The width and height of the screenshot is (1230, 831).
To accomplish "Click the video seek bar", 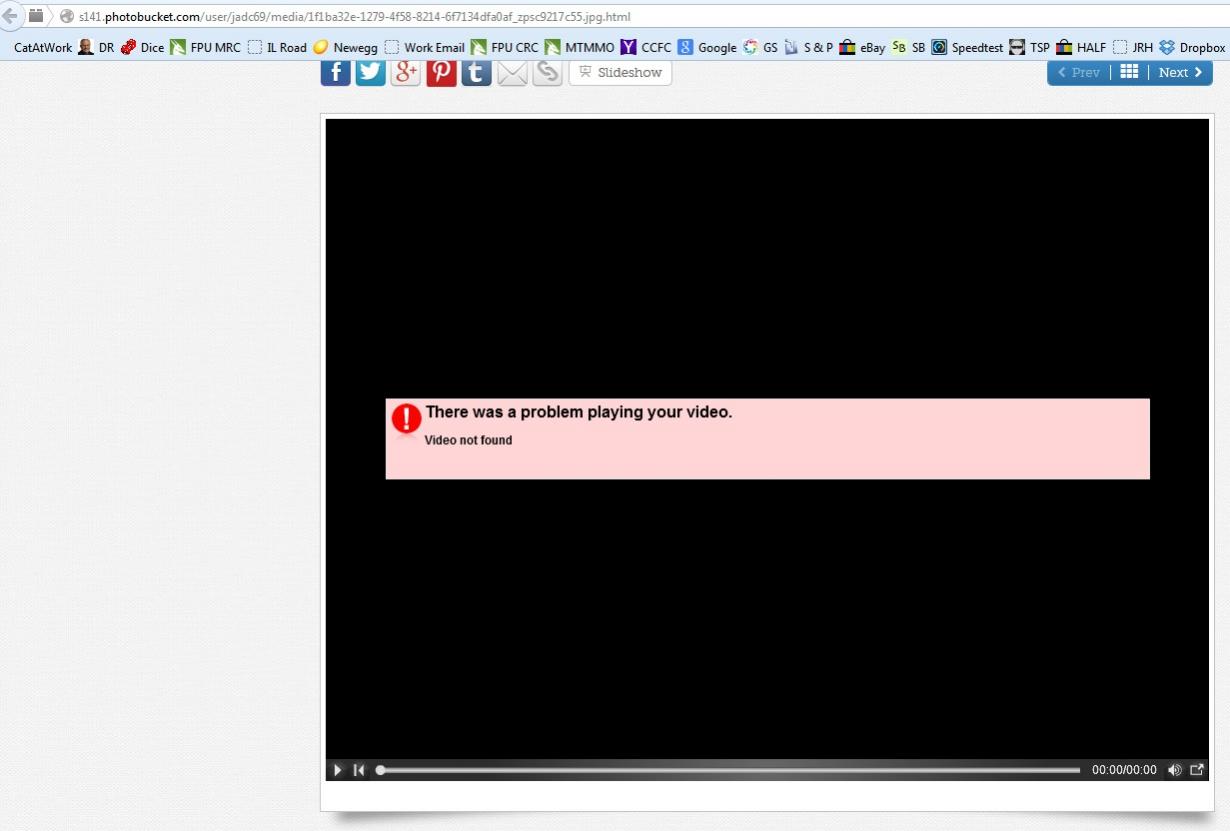I will point(730,770).
